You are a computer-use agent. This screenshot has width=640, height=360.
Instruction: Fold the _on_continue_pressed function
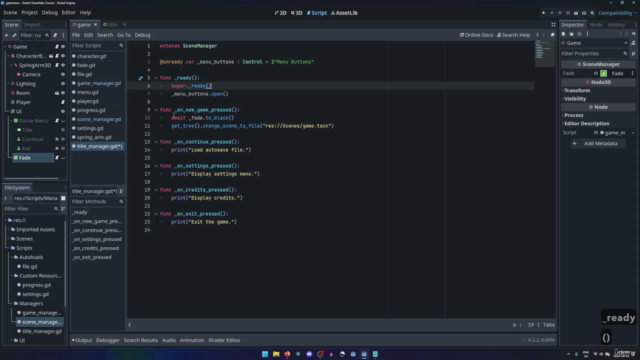156,142
